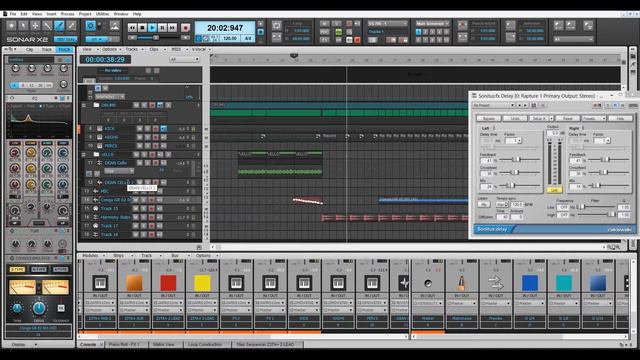
Task: Arm the PERCS track for recording
Action: 156,146
